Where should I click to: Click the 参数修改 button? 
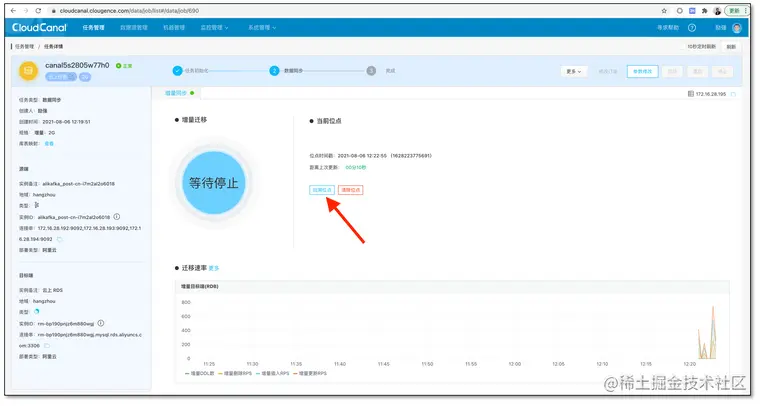click(642, 71)
